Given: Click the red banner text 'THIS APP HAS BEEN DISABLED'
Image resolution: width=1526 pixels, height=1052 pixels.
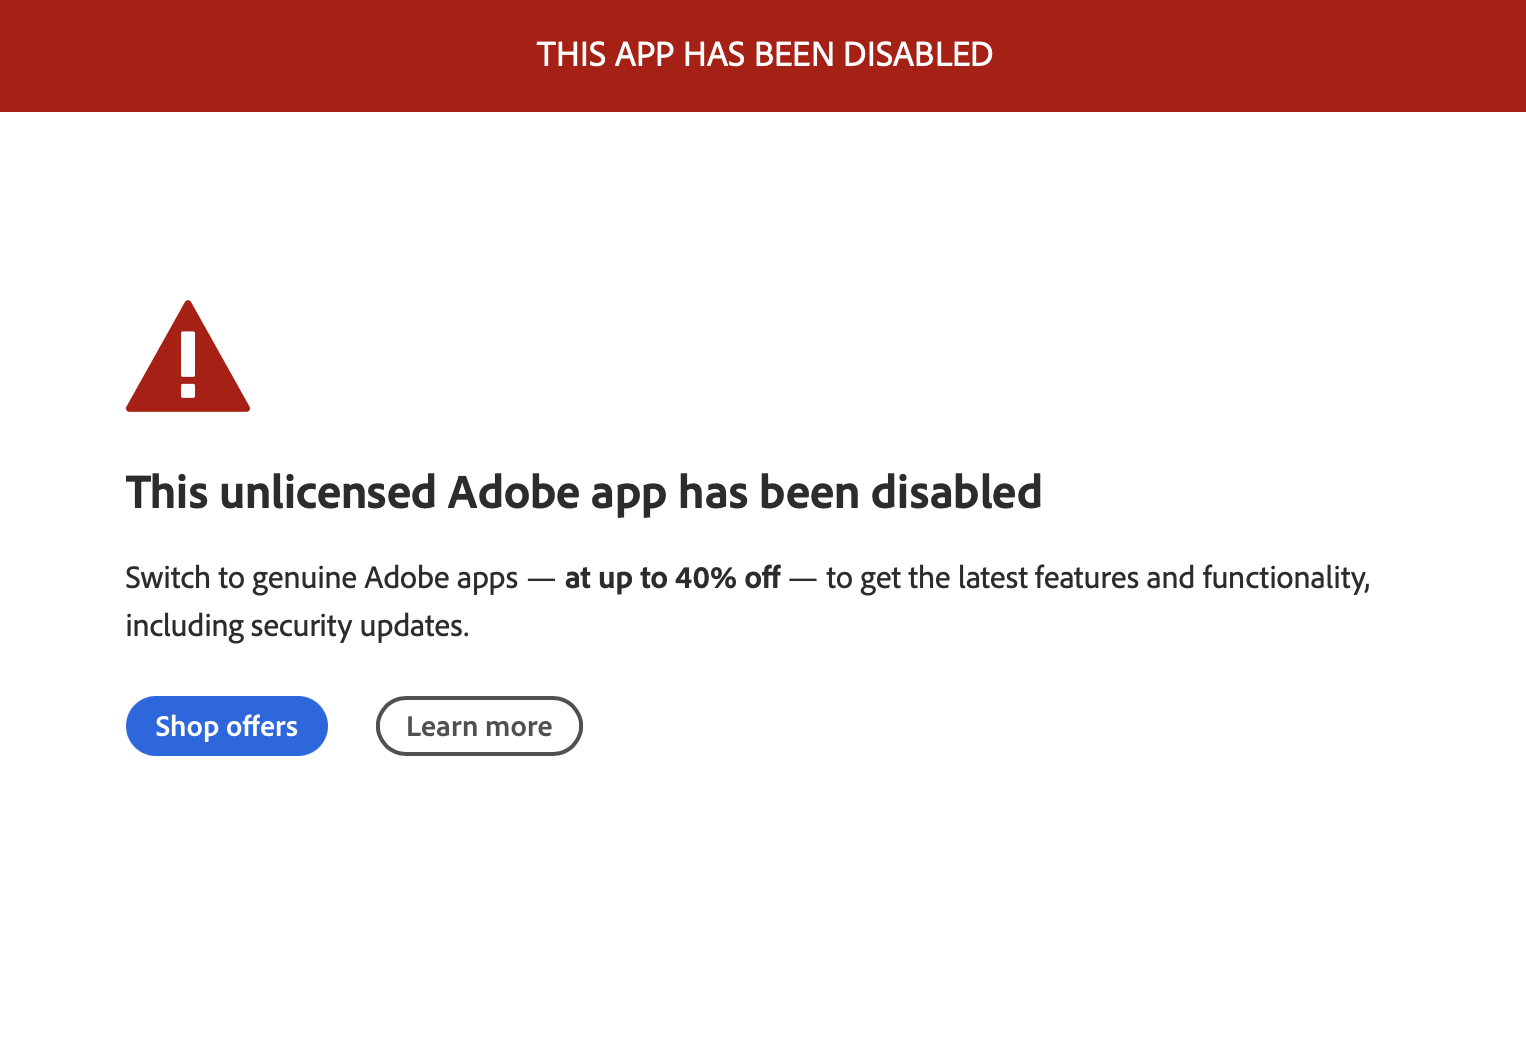Looking at the screenshot, I should 764,54.
